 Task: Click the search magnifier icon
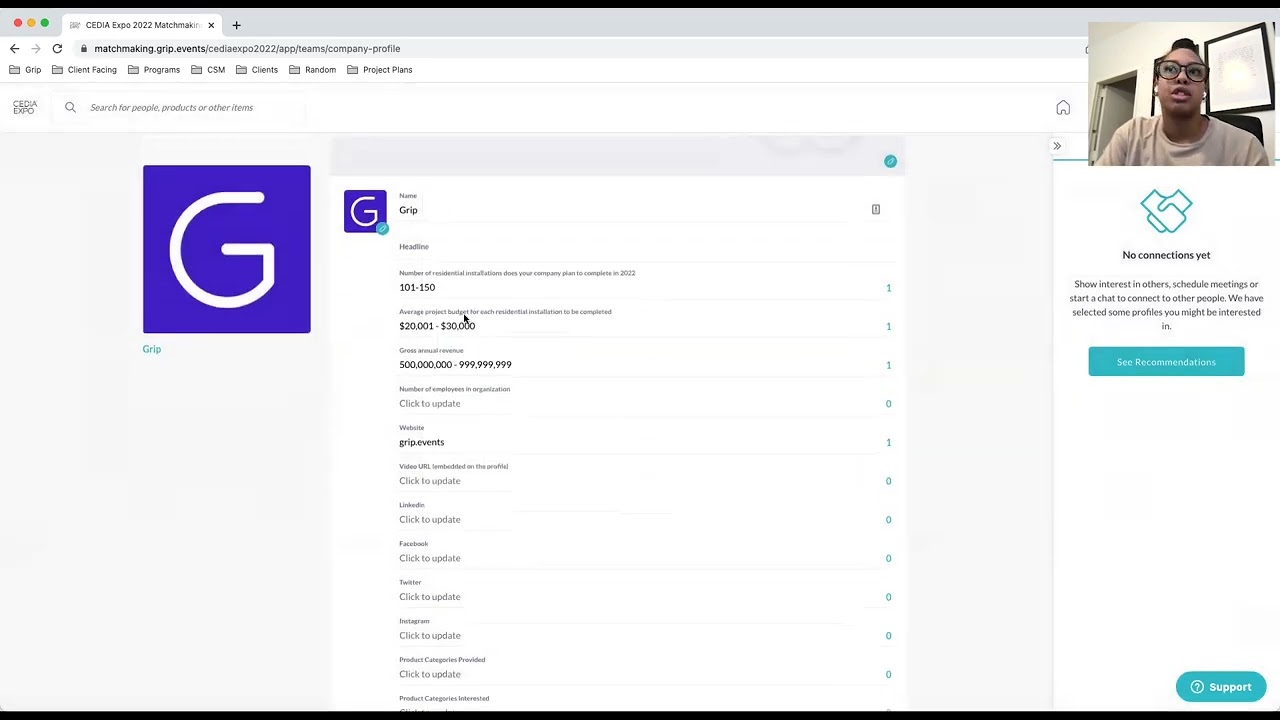(x=70, y=107)
